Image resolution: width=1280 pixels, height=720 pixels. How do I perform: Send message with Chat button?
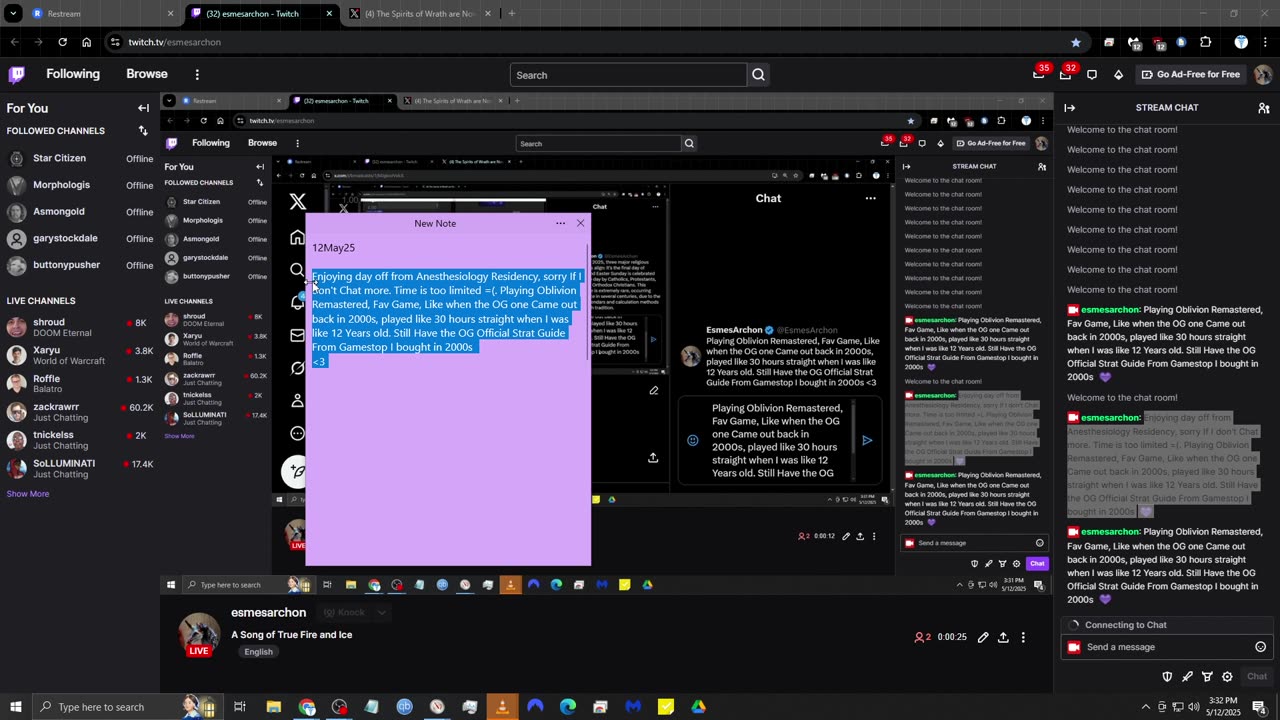tap(1257, 677)
